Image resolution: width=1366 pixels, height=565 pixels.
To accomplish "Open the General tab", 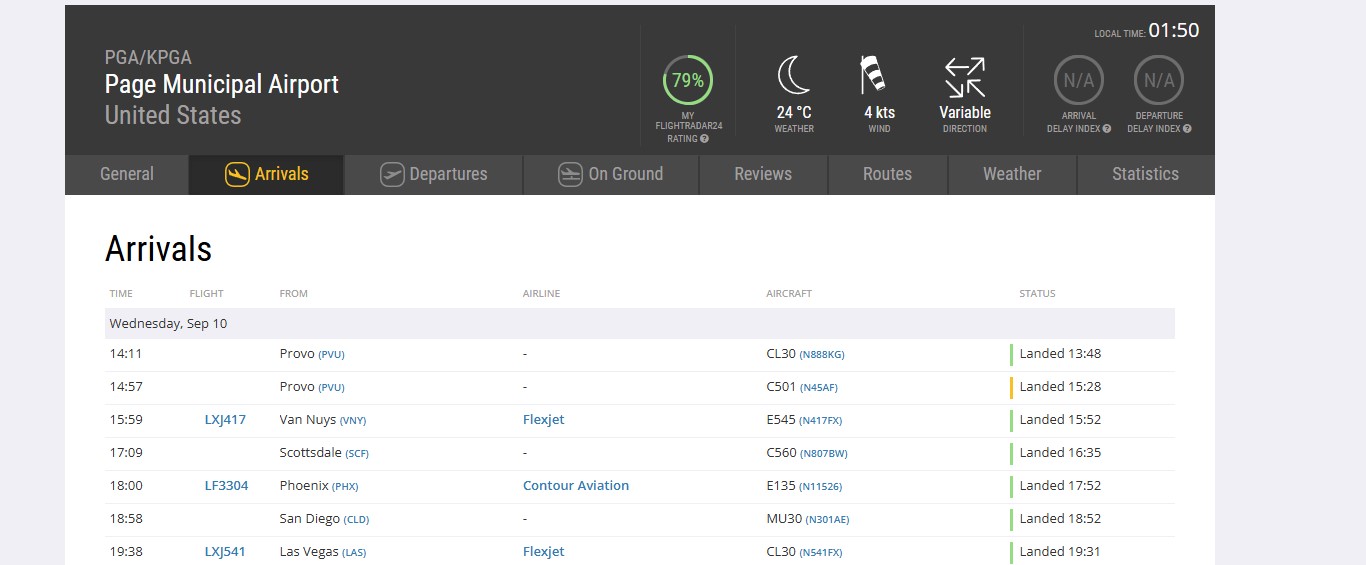I will pyautogui.click(x=127, y=174).
